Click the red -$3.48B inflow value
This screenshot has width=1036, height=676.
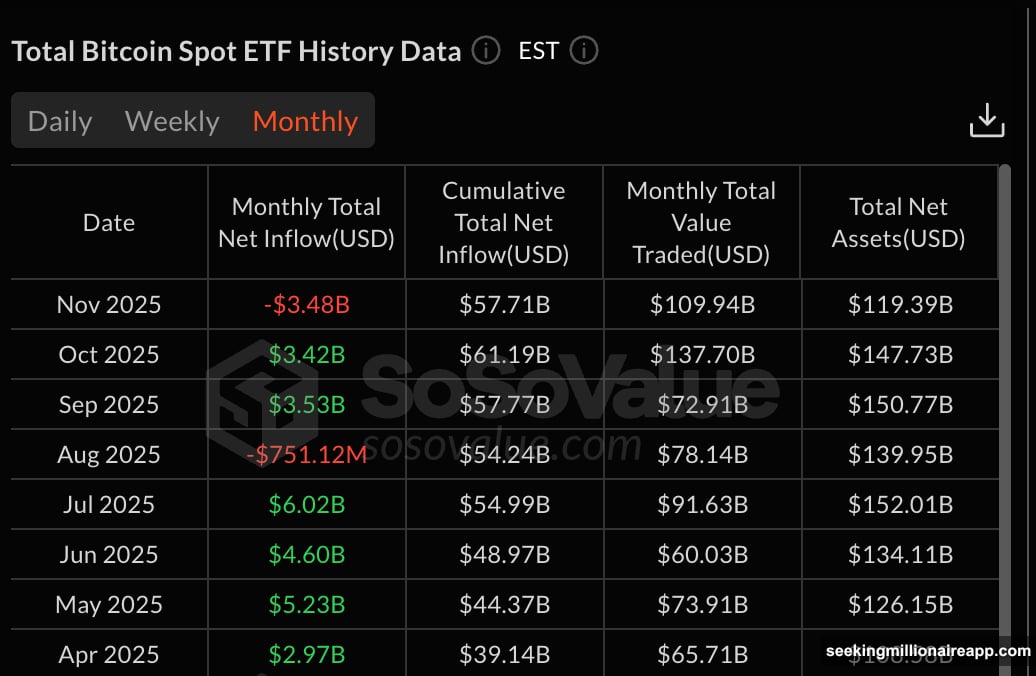click(x=305, y=304)
